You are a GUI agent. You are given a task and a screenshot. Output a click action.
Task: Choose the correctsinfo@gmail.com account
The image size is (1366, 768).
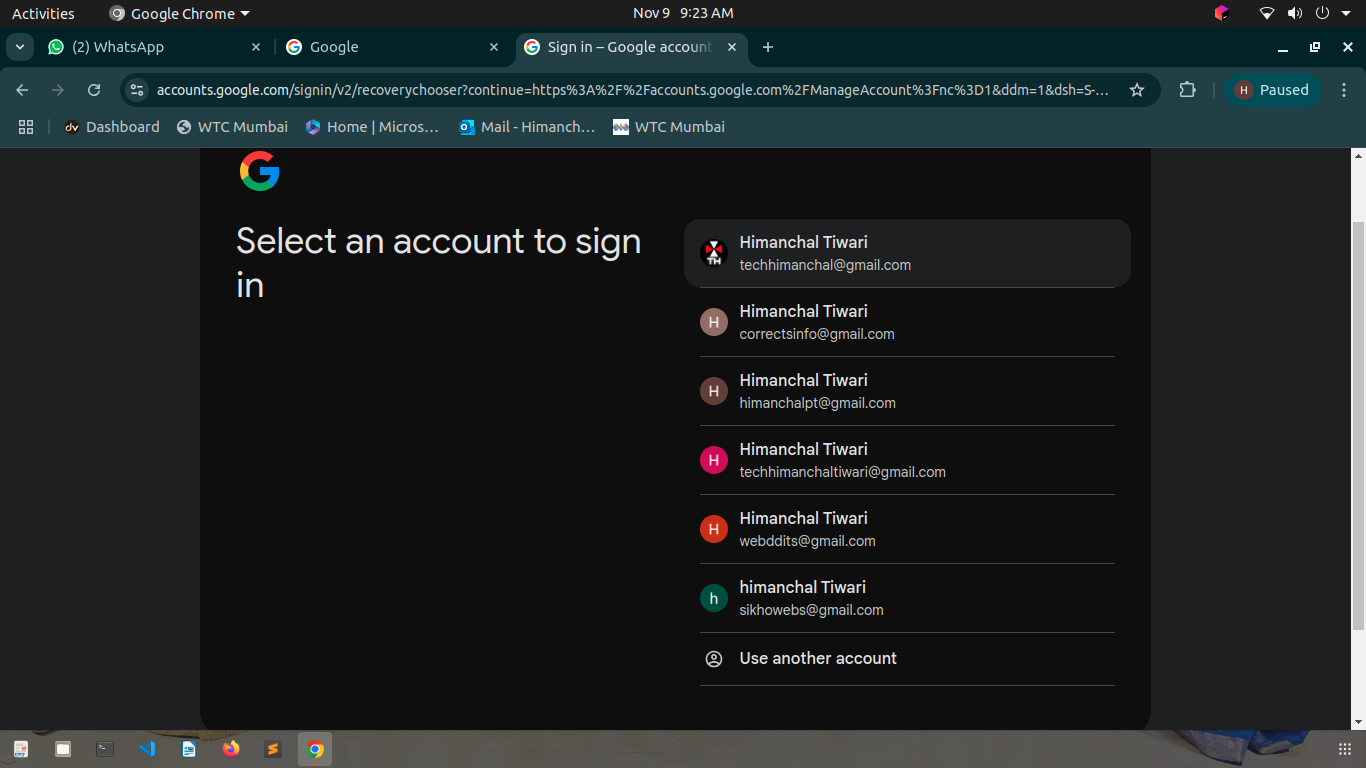(907, 322)
